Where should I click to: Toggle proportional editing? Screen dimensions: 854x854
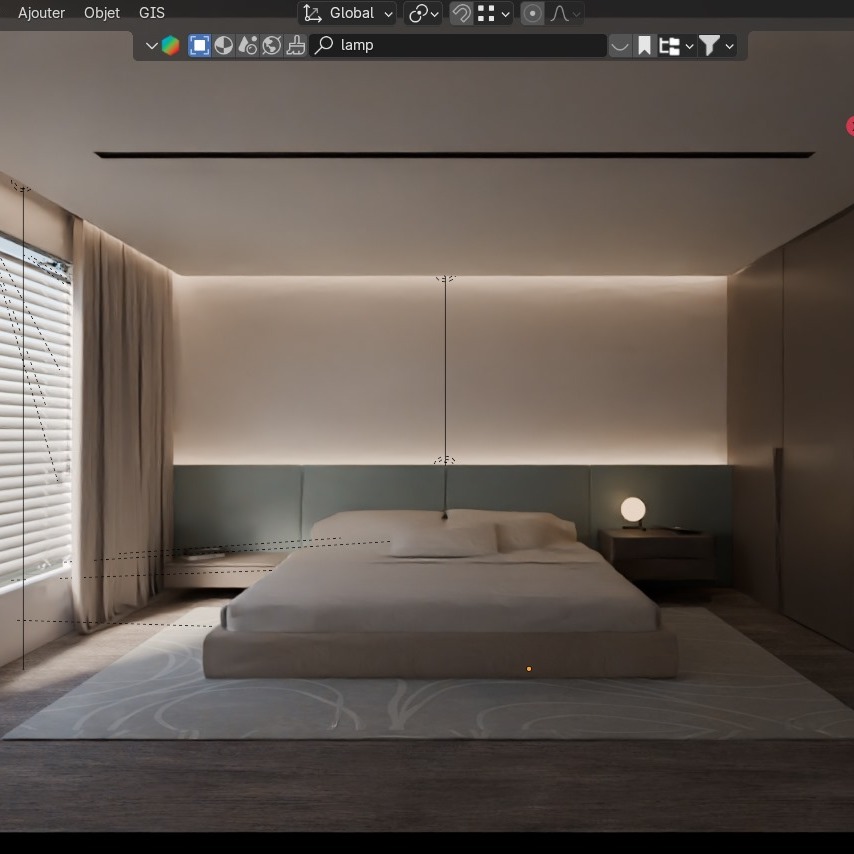pyautogui.click(x=532, y=13)
